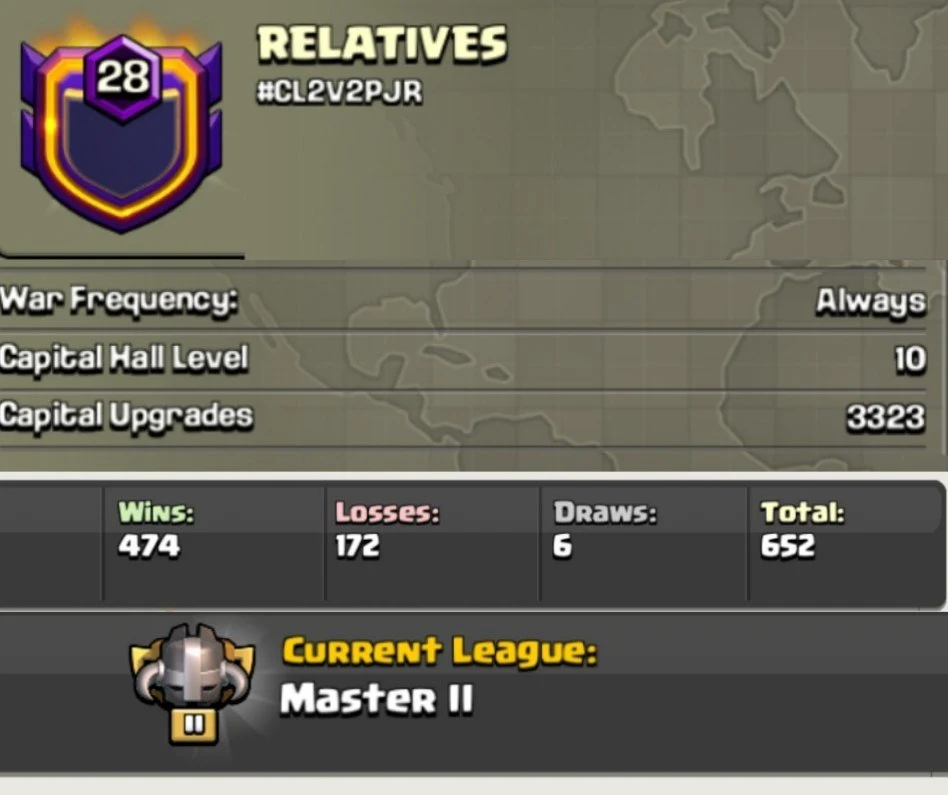The width and height of the screenshot is (948, 795).
Task: Tap the Capital Upgrades value 3323
Action: pos(886,417)
